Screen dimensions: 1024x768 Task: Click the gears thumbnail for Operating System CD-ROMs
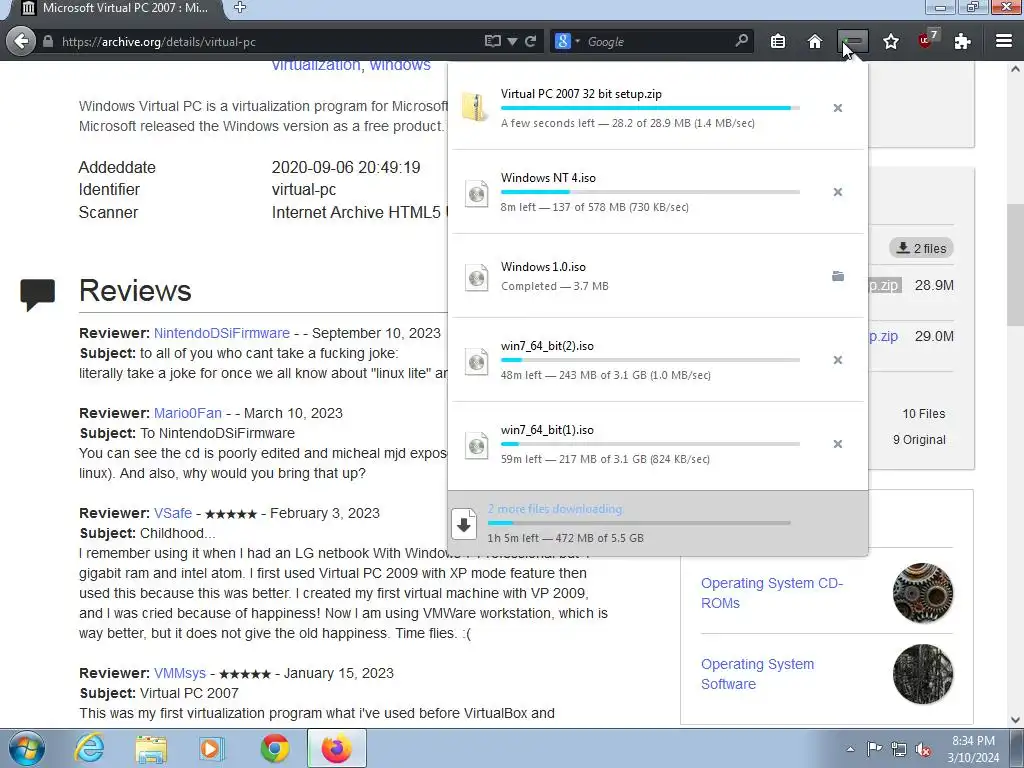pyautogui.click(x=923, y=593)
